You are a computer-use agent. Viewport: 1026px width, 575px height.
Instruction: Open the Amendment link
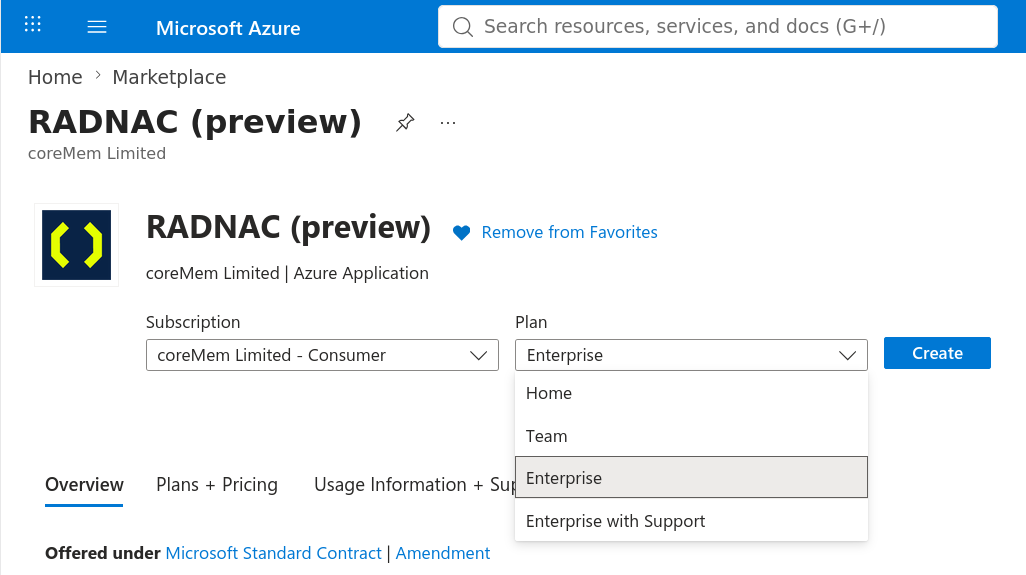point(442,553)
